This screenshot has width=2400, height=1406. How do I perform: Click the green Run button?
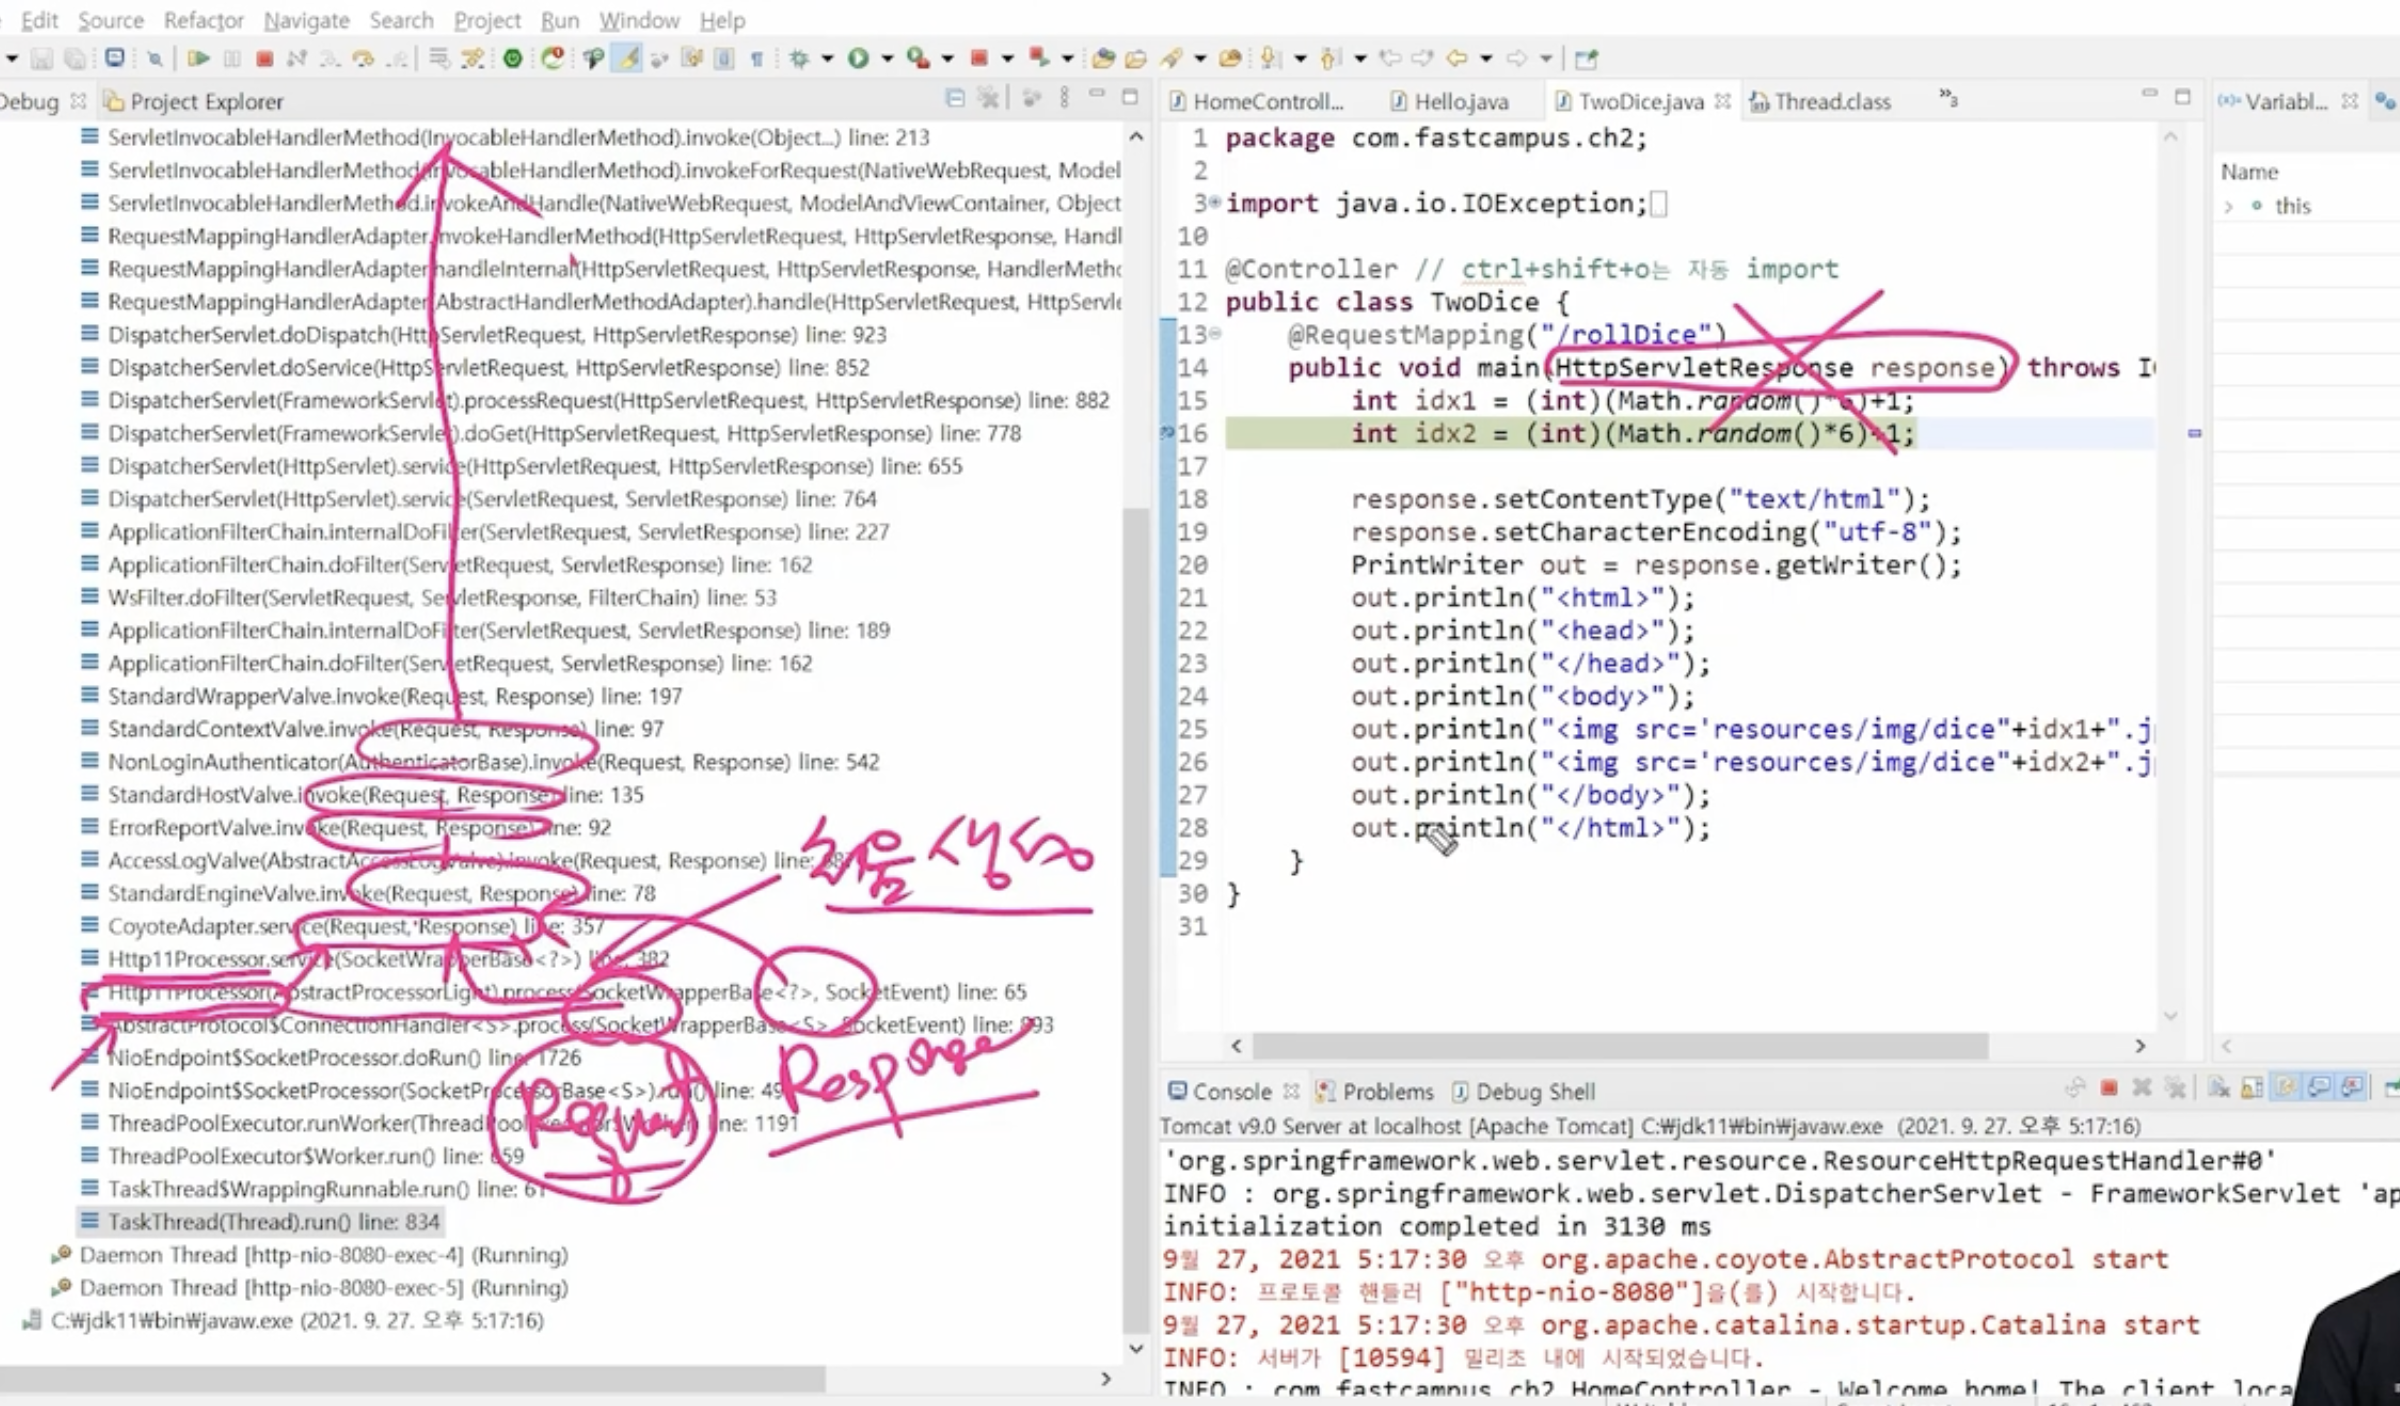click(x=858, y=59)
